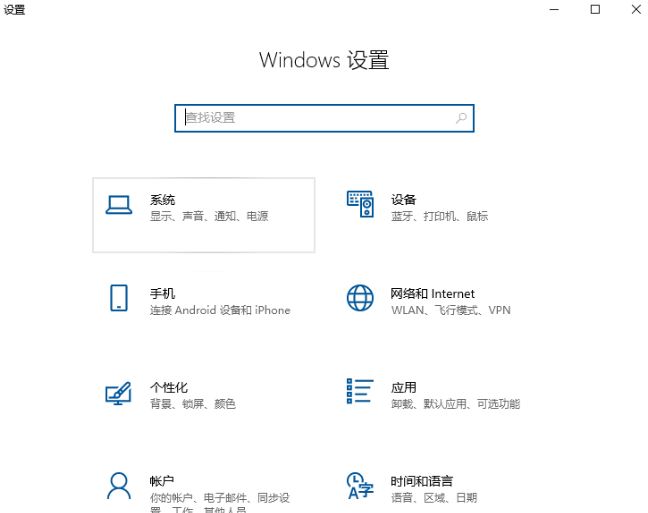Choose the 时间和语言 title label
Viewport: 648px width, 513px height.
click(421, 481)
